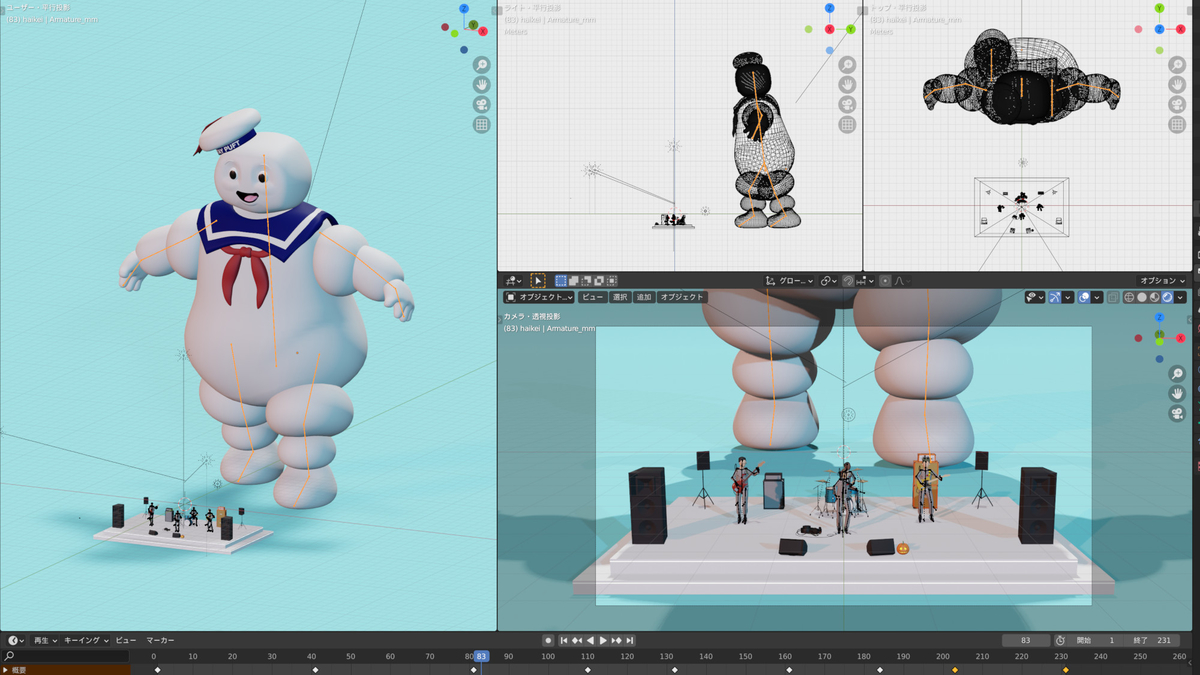Jump to previous keyframe
Screen dimensions: 1200x675
tap(577, 640)
